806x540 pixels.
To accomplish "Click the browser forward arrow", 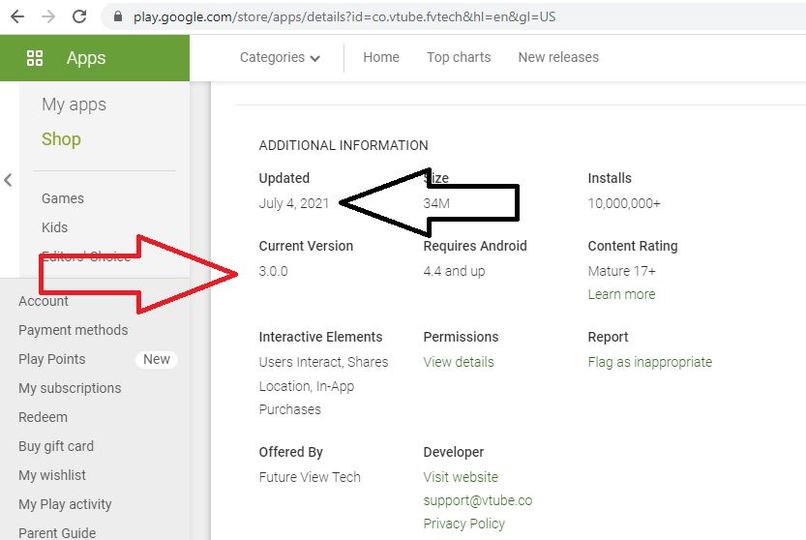I will tap(48, 17).
